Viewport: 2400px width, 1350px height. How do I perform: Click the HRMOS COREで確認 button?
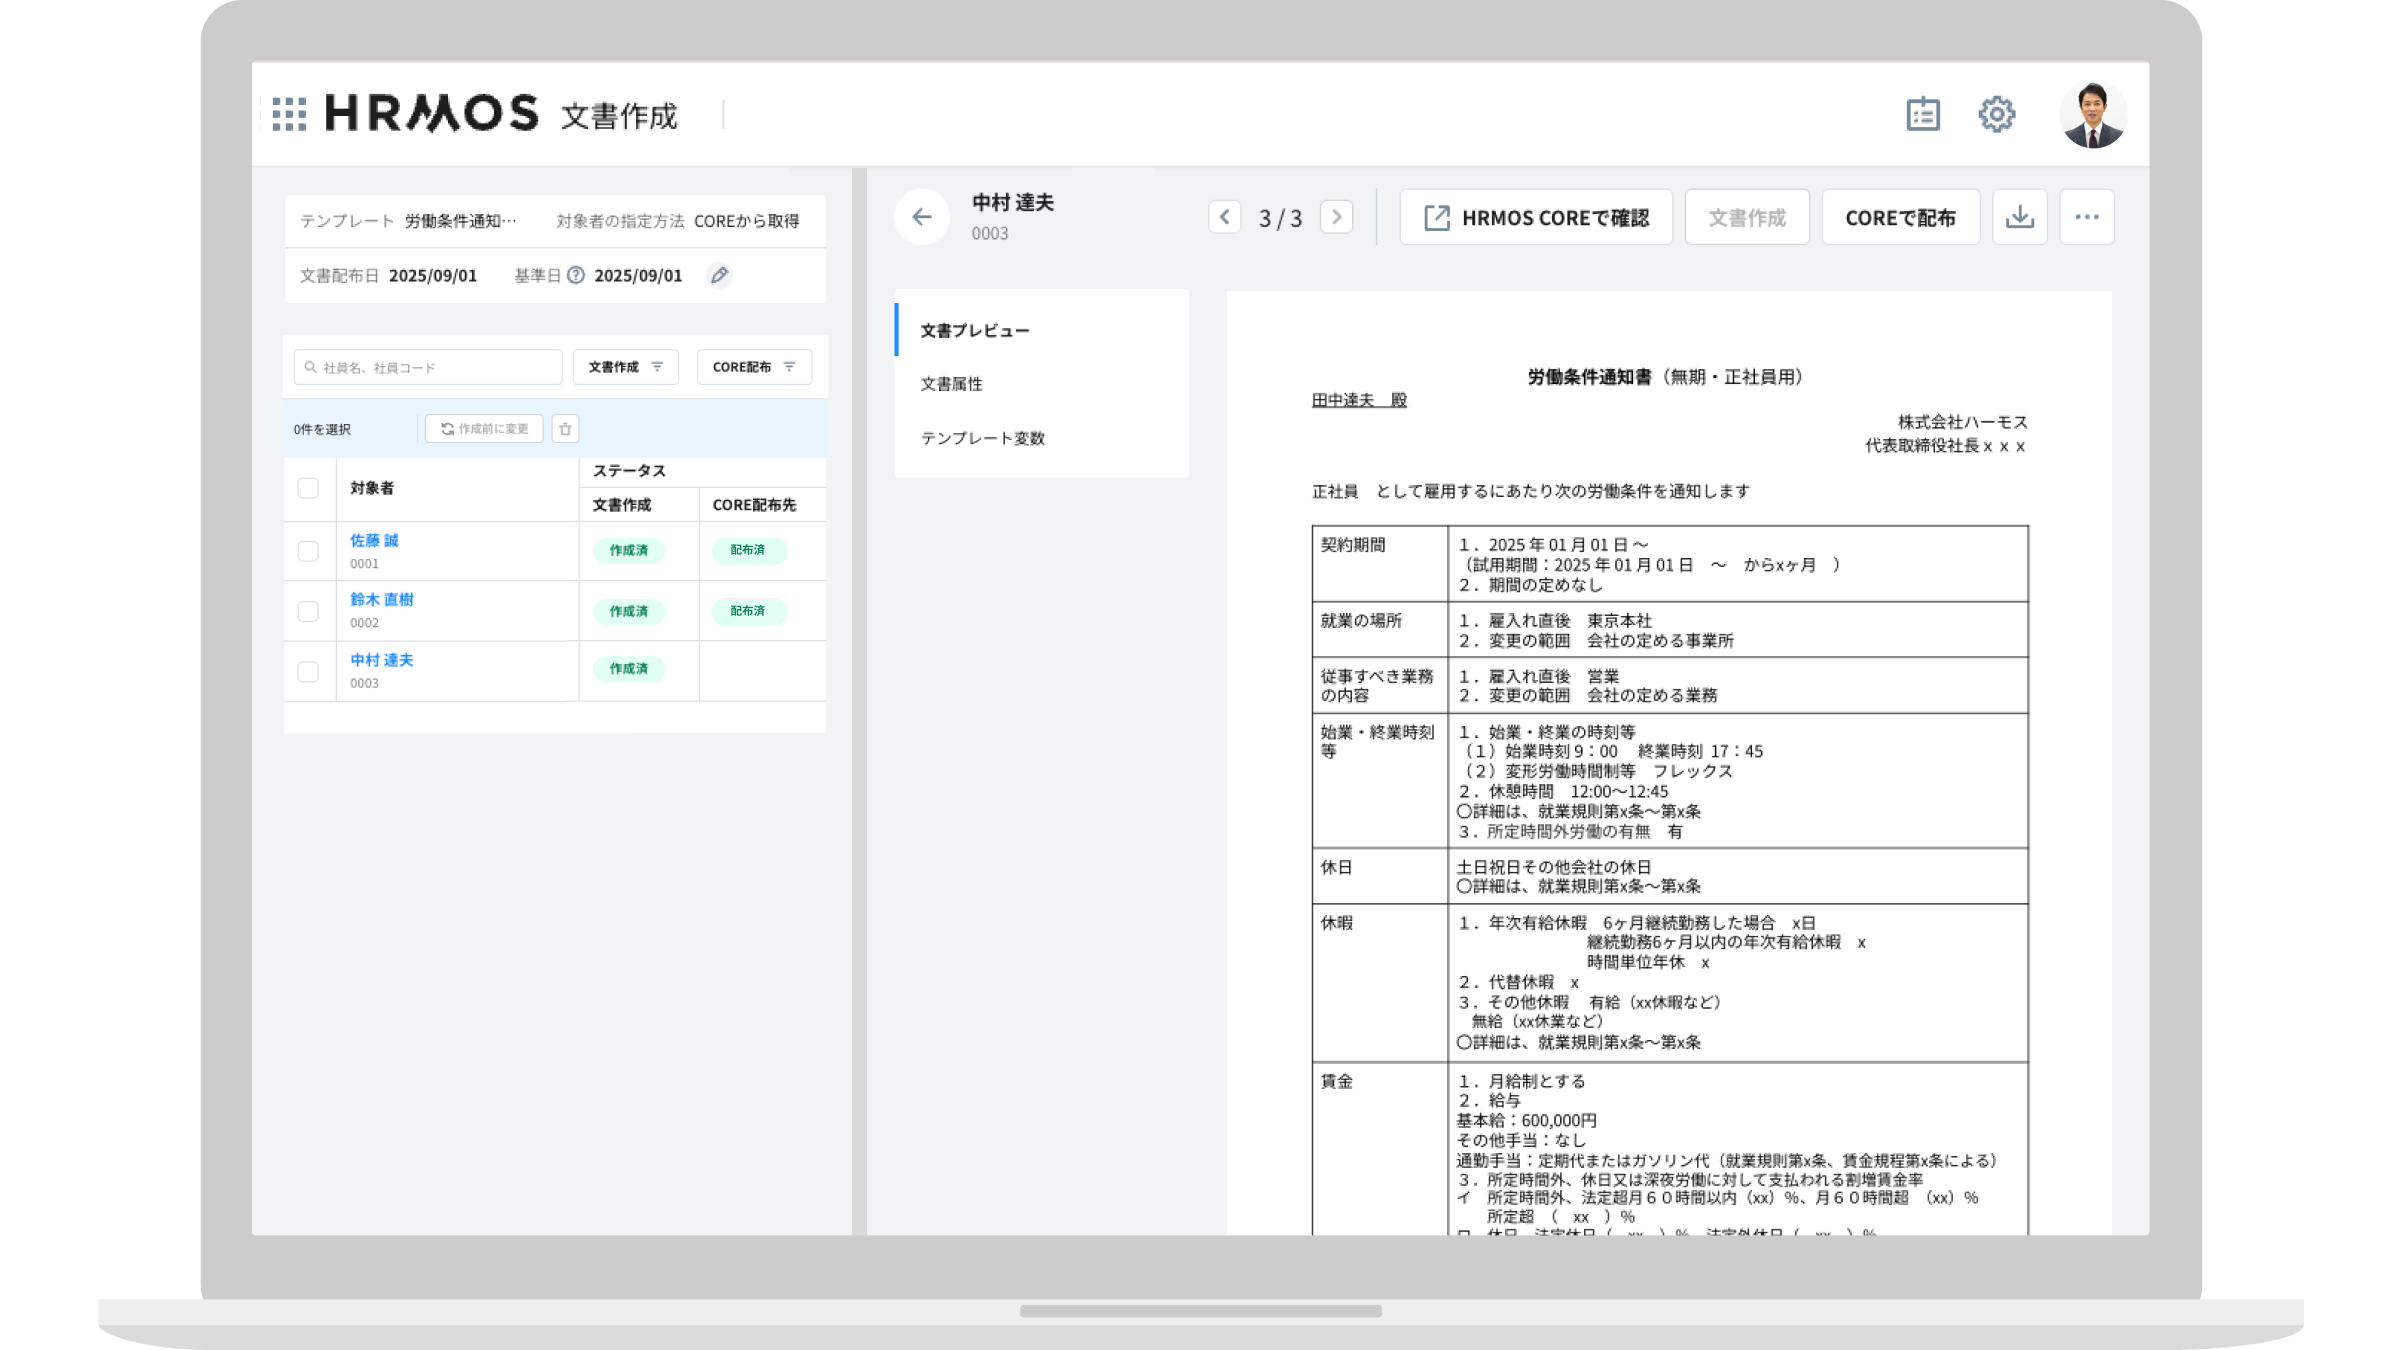pyautogui.click(x=1537, y=216)
